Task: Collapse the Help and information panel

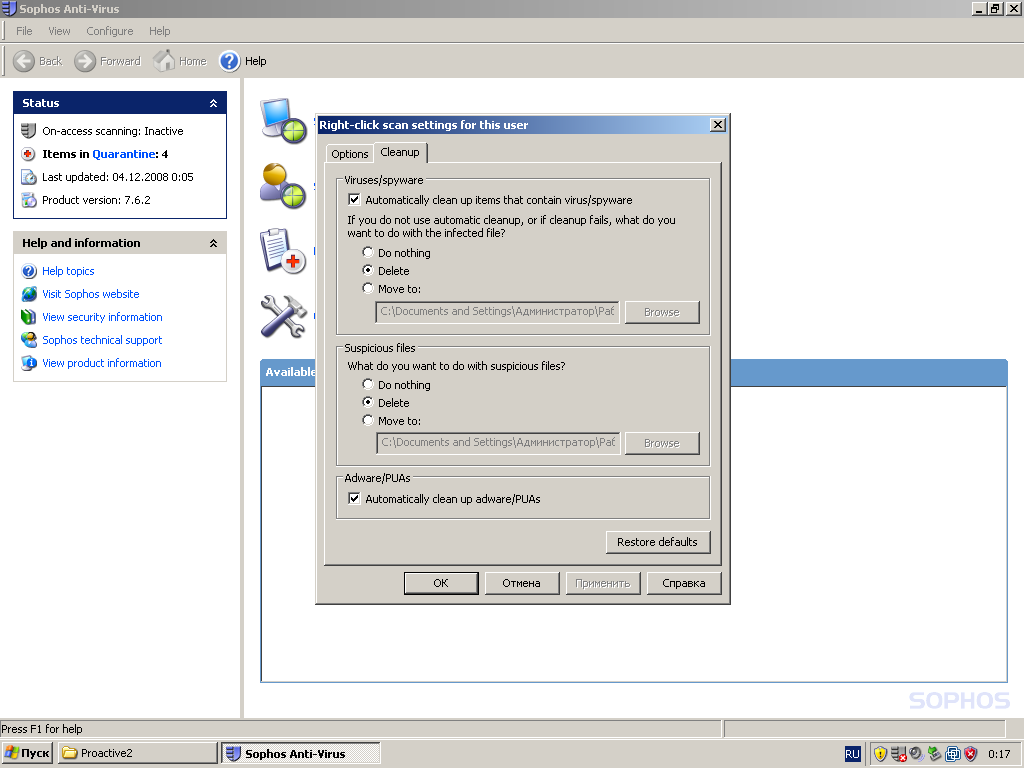Action: click(213, 243)
